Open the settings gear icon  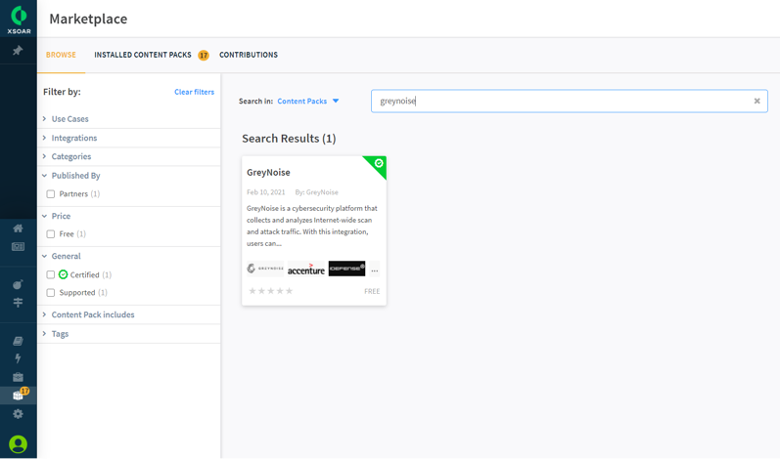point(18,414)
